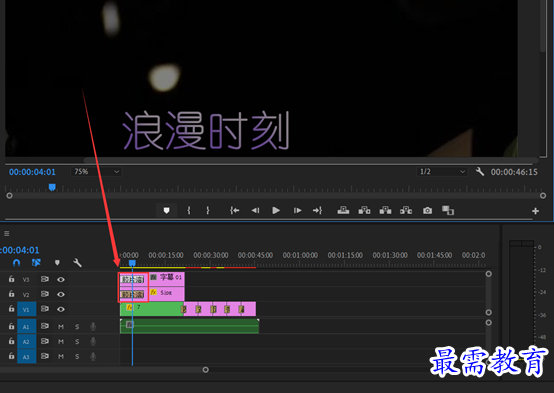Open the timeline panel hamburger menu
Image resolution: width=554 pixels, height=393 pixels.
pos(7,234)
